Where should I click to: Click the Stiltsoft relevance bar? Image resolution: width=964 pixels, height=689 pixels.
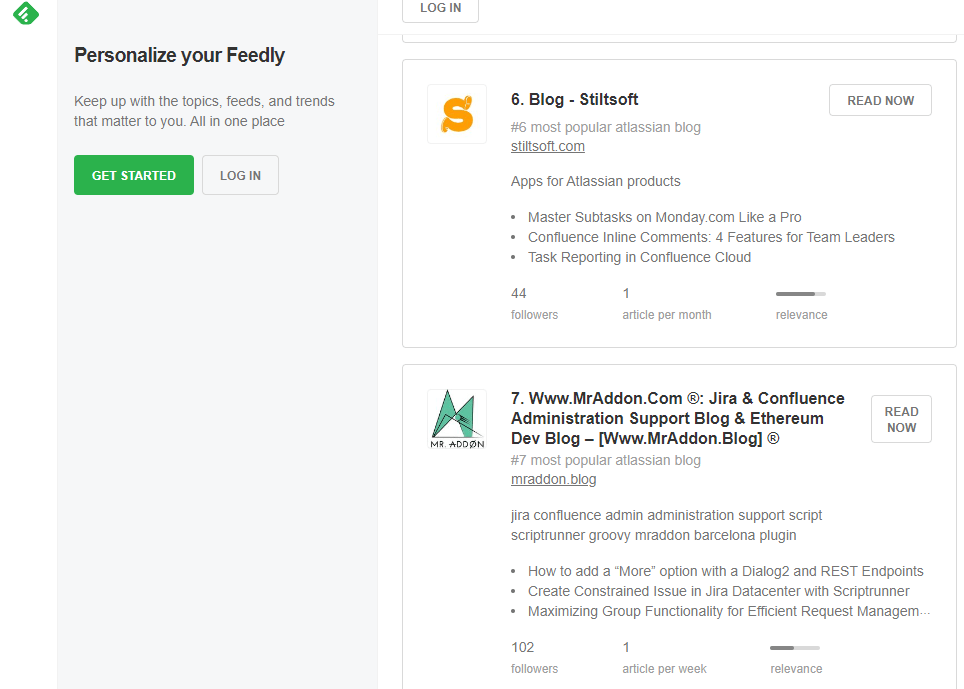coord(800,294)
